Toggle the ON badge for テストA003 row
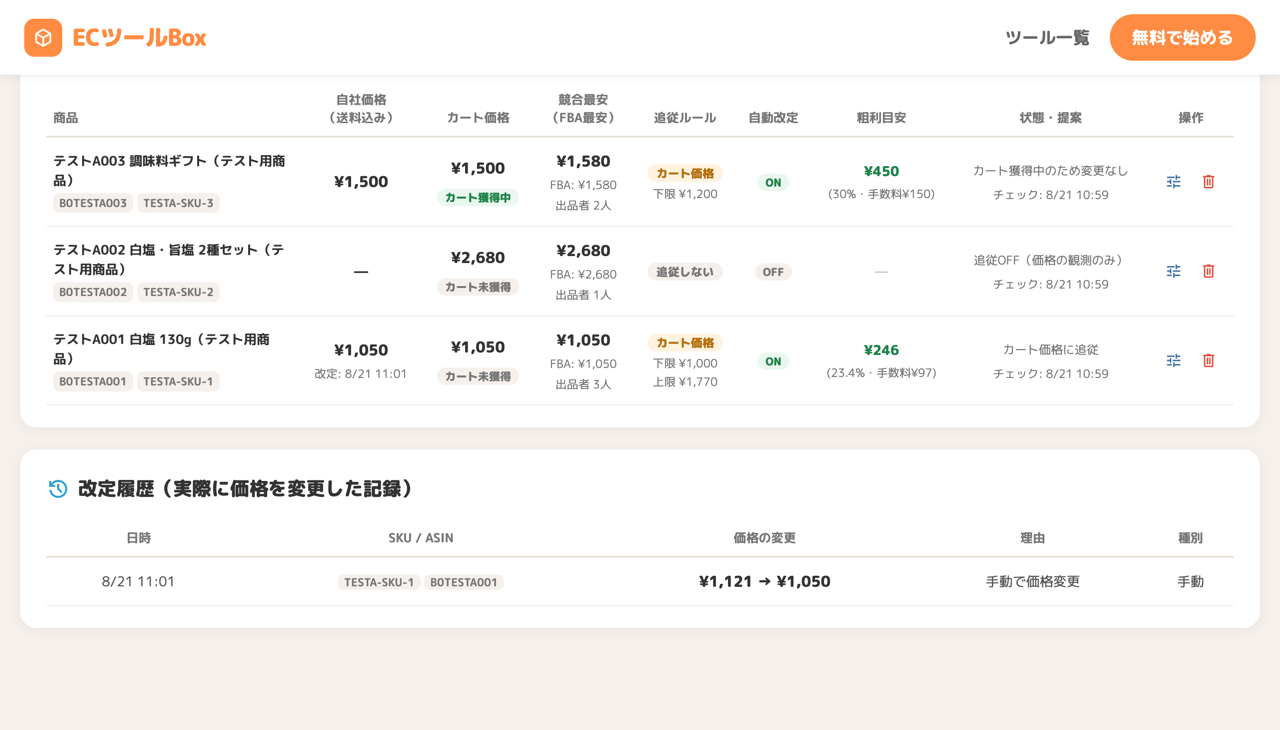The image size is (1280, 730). [x=773, y=183]
